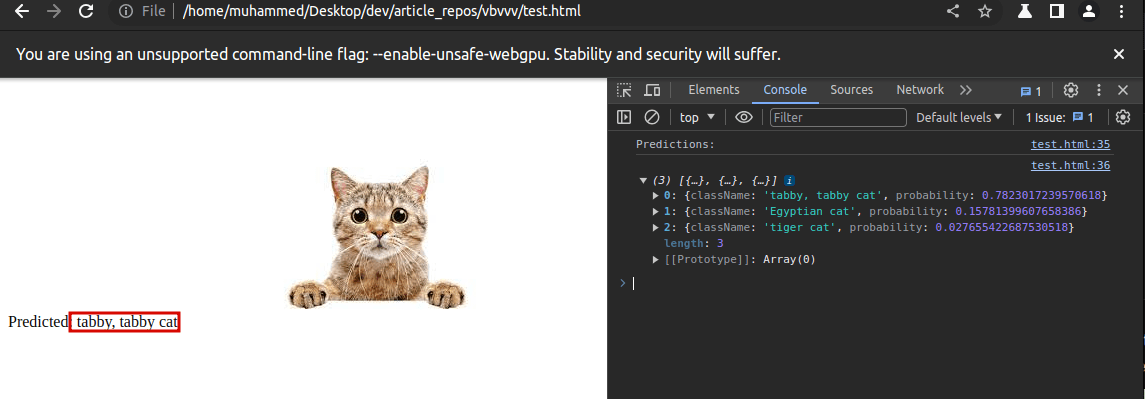Viewport: 1145px width, 399px height.
Task: Open DevTools settings gear icon
Action: tap(1071, 90)
